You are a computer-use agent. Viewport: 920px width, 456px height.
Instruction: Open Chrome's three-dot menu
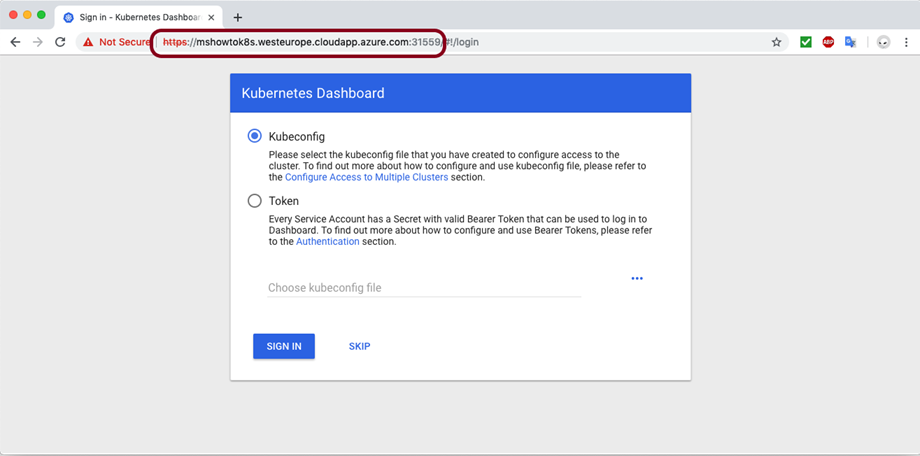(x=906, y=43)
